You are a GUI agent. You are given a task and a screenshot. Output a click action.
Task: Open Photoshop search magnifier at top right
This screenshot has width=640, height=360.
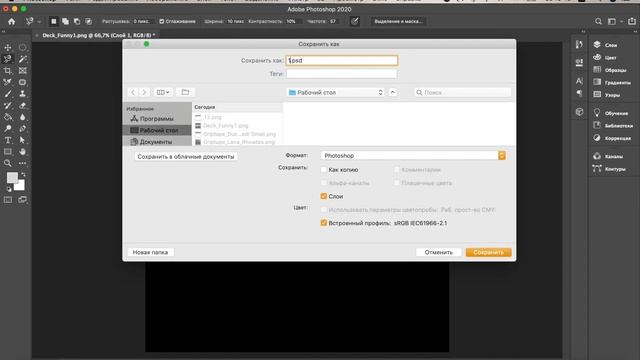(598, 21)
